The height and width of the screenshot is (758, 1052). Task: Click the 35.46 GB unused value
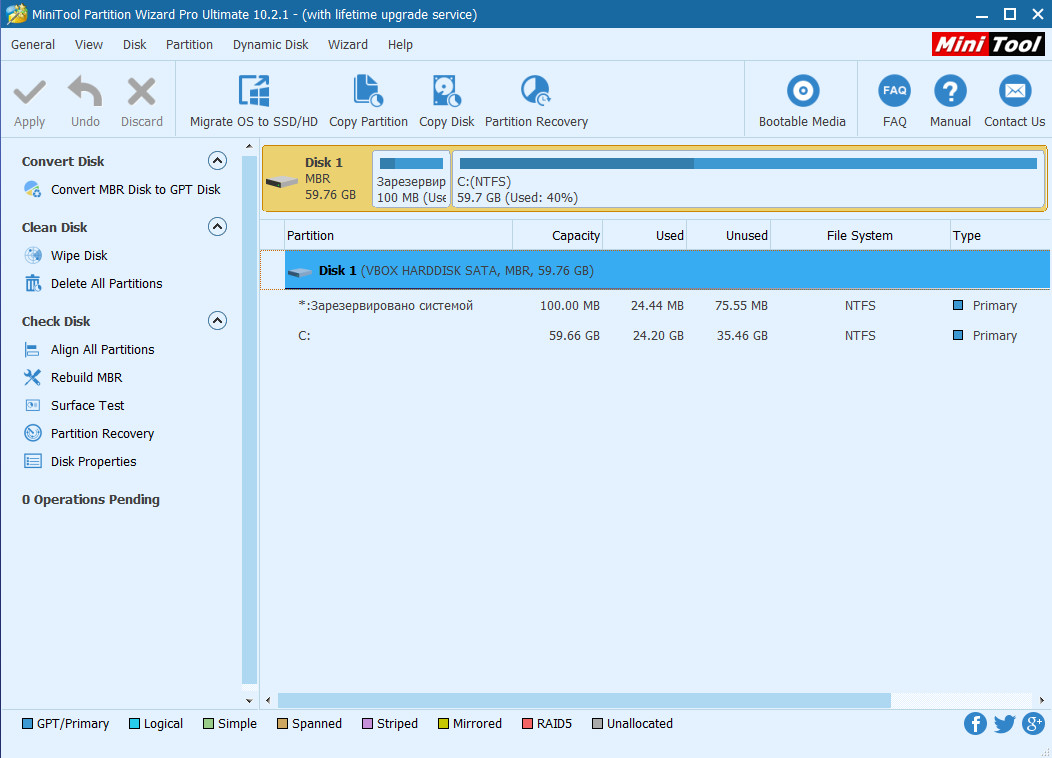click(742, 336)
